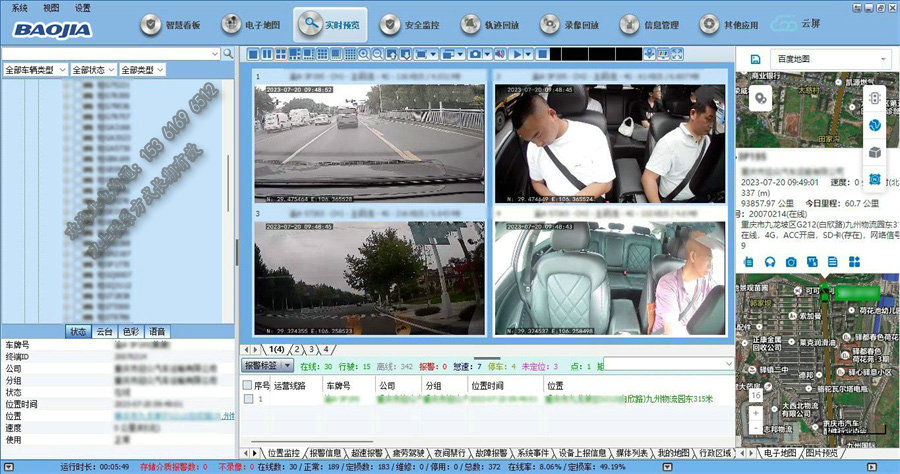Expand the 全部车辆类型 dropdown filter
900x474 pixels.
35,70
